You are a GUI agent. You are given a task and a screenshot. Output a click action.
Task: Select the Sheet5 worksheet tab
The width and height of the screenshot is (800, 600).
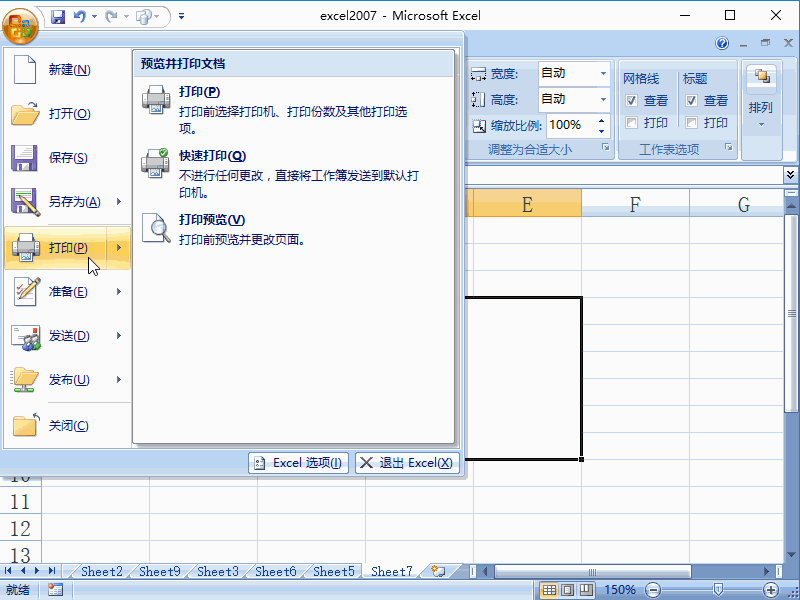(333, 571)
